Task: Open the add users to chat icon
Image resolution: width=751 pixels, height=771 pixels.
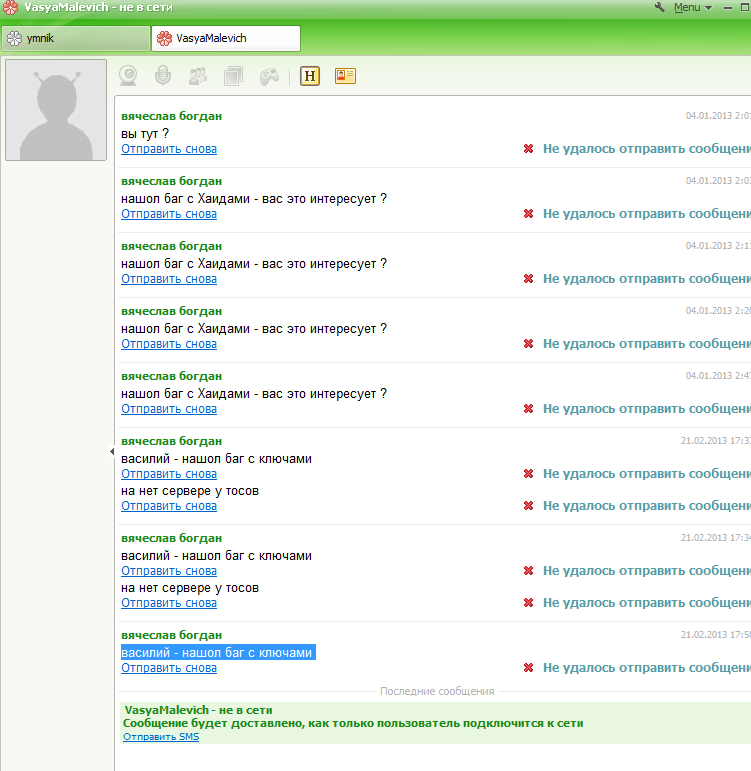Action: pyautogui.click(x=198, y=76)
